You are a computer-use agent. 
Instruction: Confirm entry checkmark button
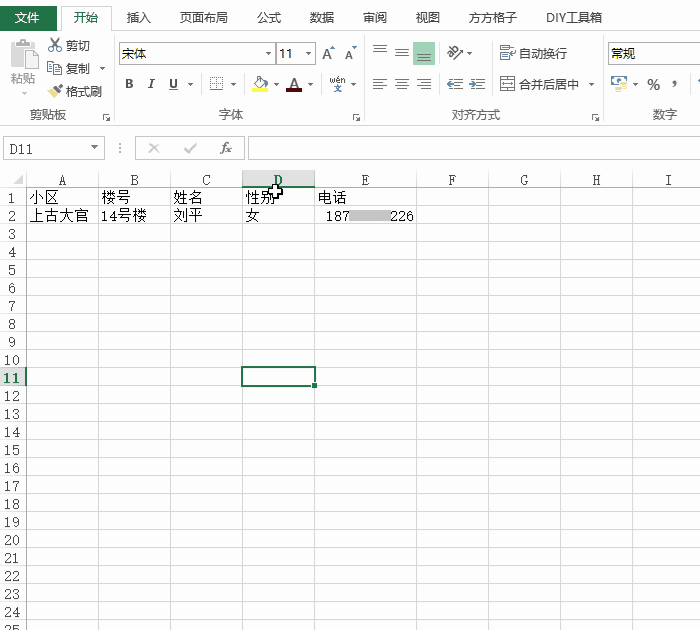pyautogui.click(x=190, y=148)
